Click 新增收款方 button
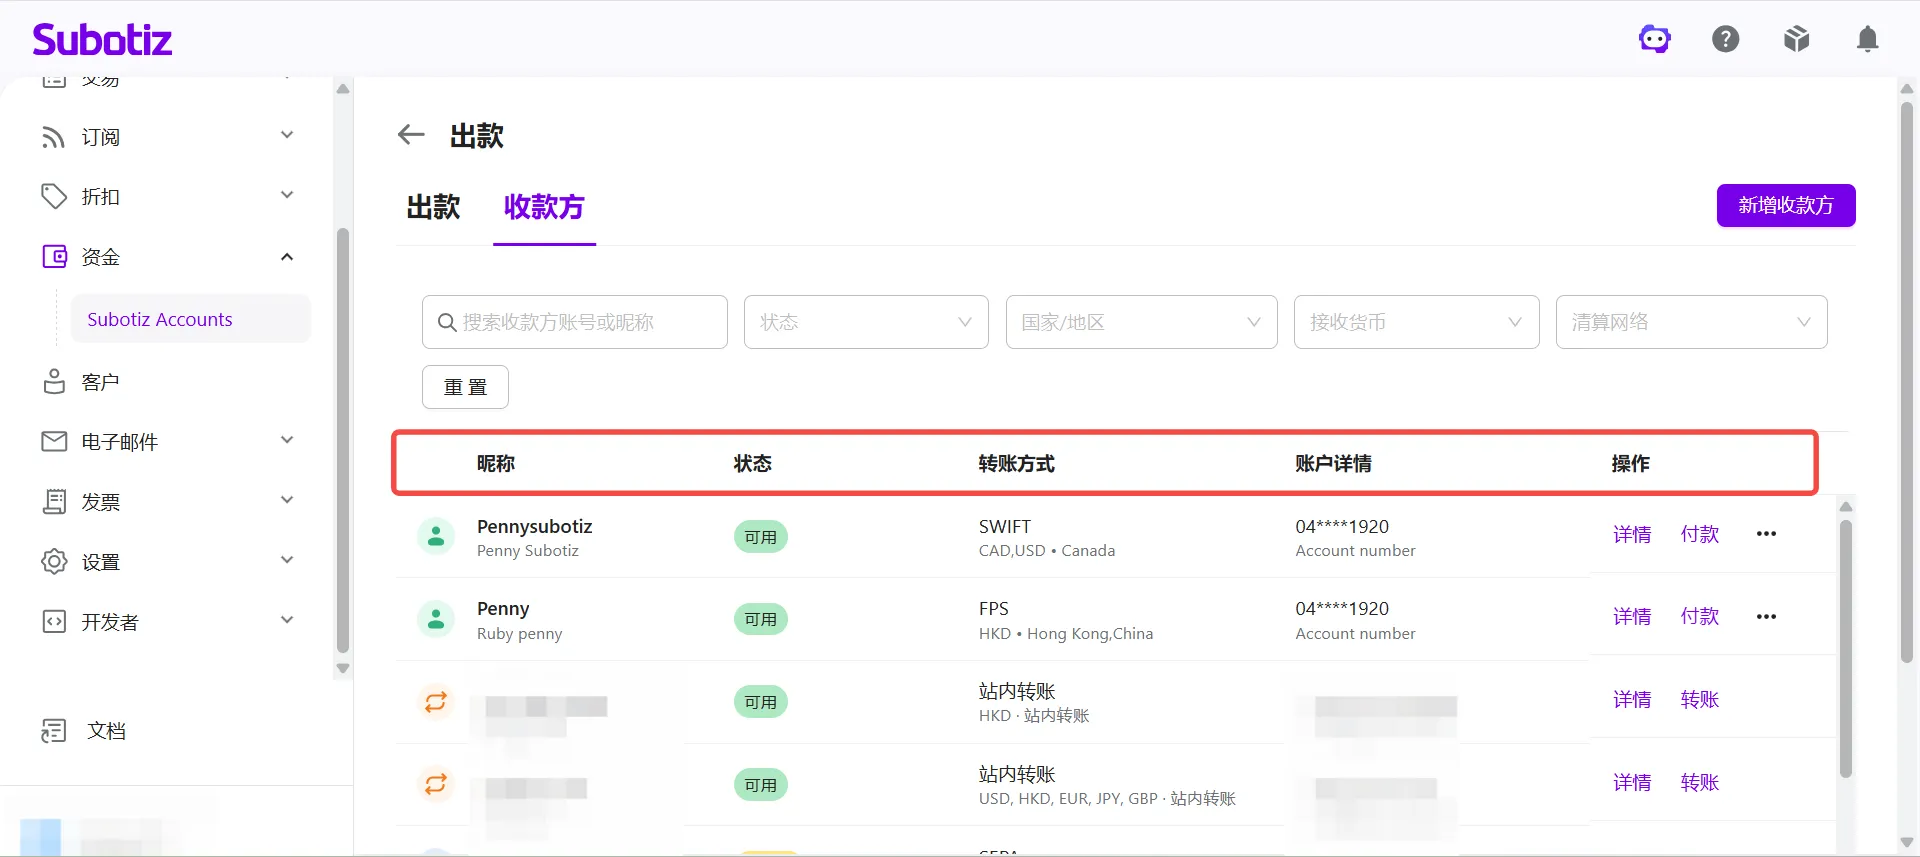Image resolution: width=1920 pixels, height=857 pixels. (1786, 205)
